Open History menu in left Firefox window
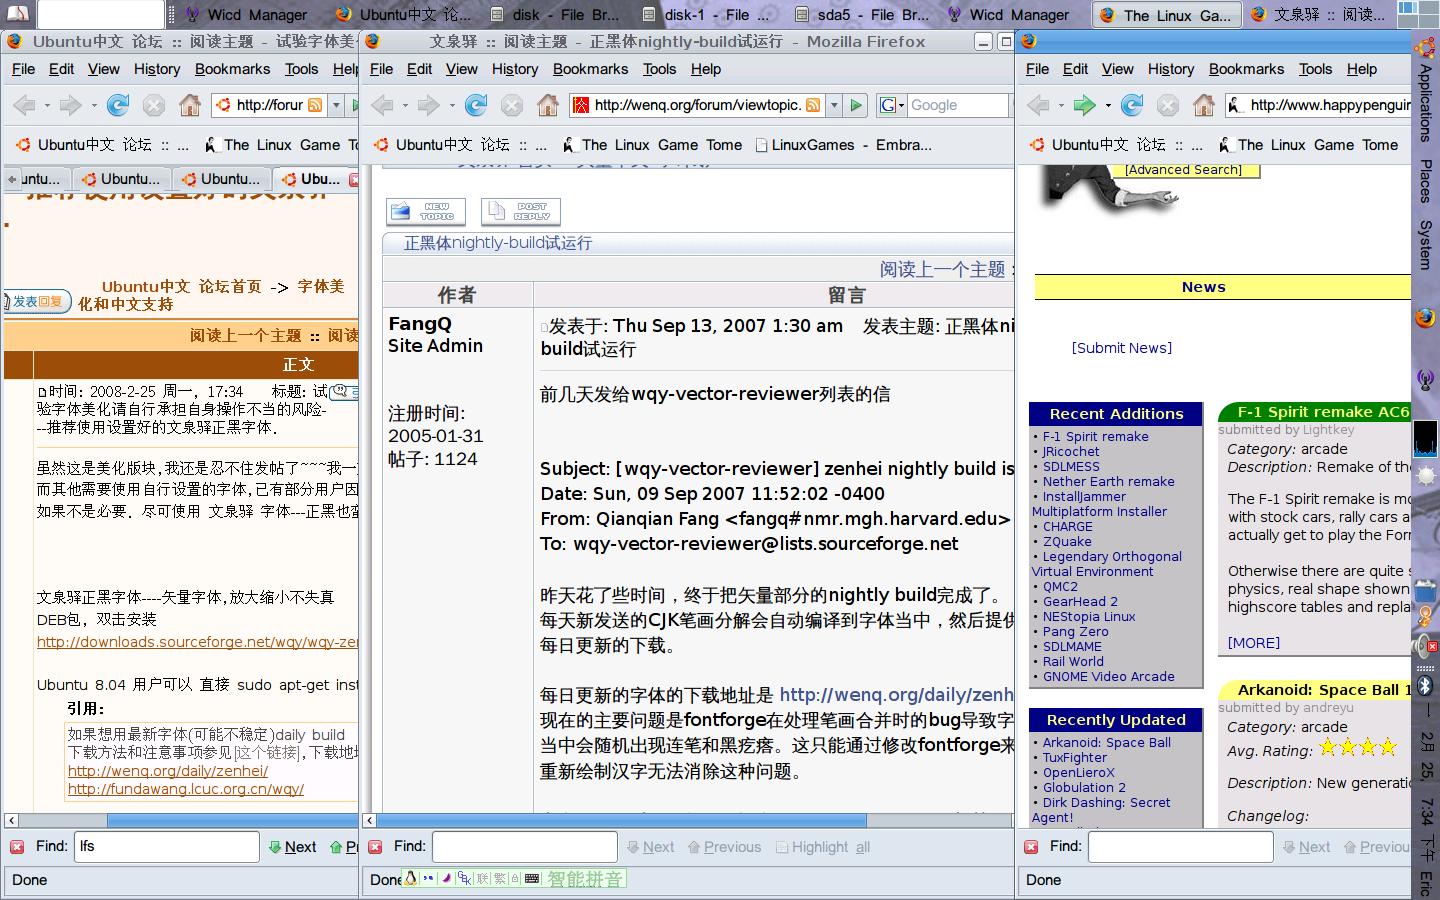Image resolution: width=1440 pixels, height=900 pixels. [157, 69]
